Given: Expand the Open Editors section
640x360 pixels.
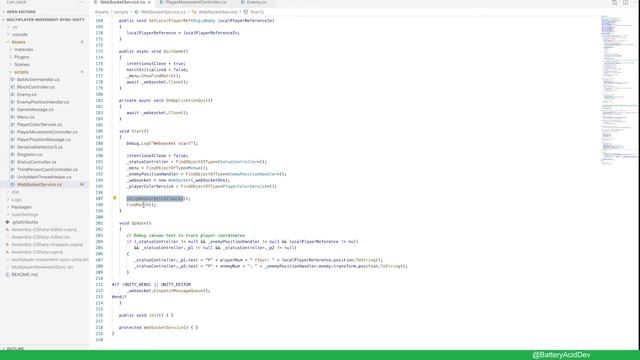Looking at the screenshot, I should tap(21, 12).
